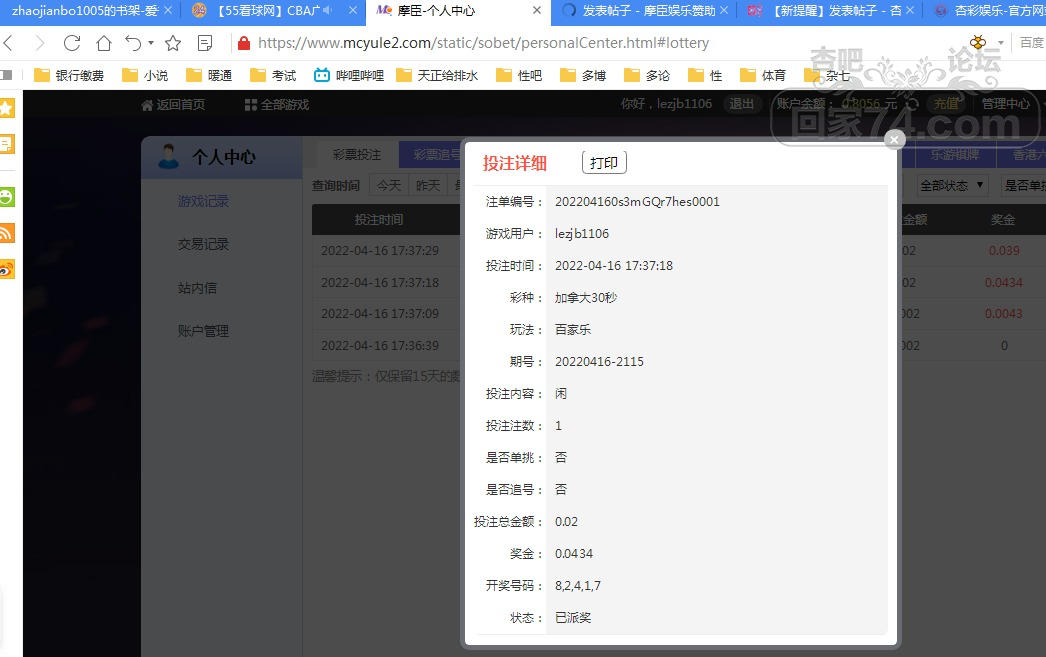Open 哔哩哔哩 bookmark

pos(349,75)
